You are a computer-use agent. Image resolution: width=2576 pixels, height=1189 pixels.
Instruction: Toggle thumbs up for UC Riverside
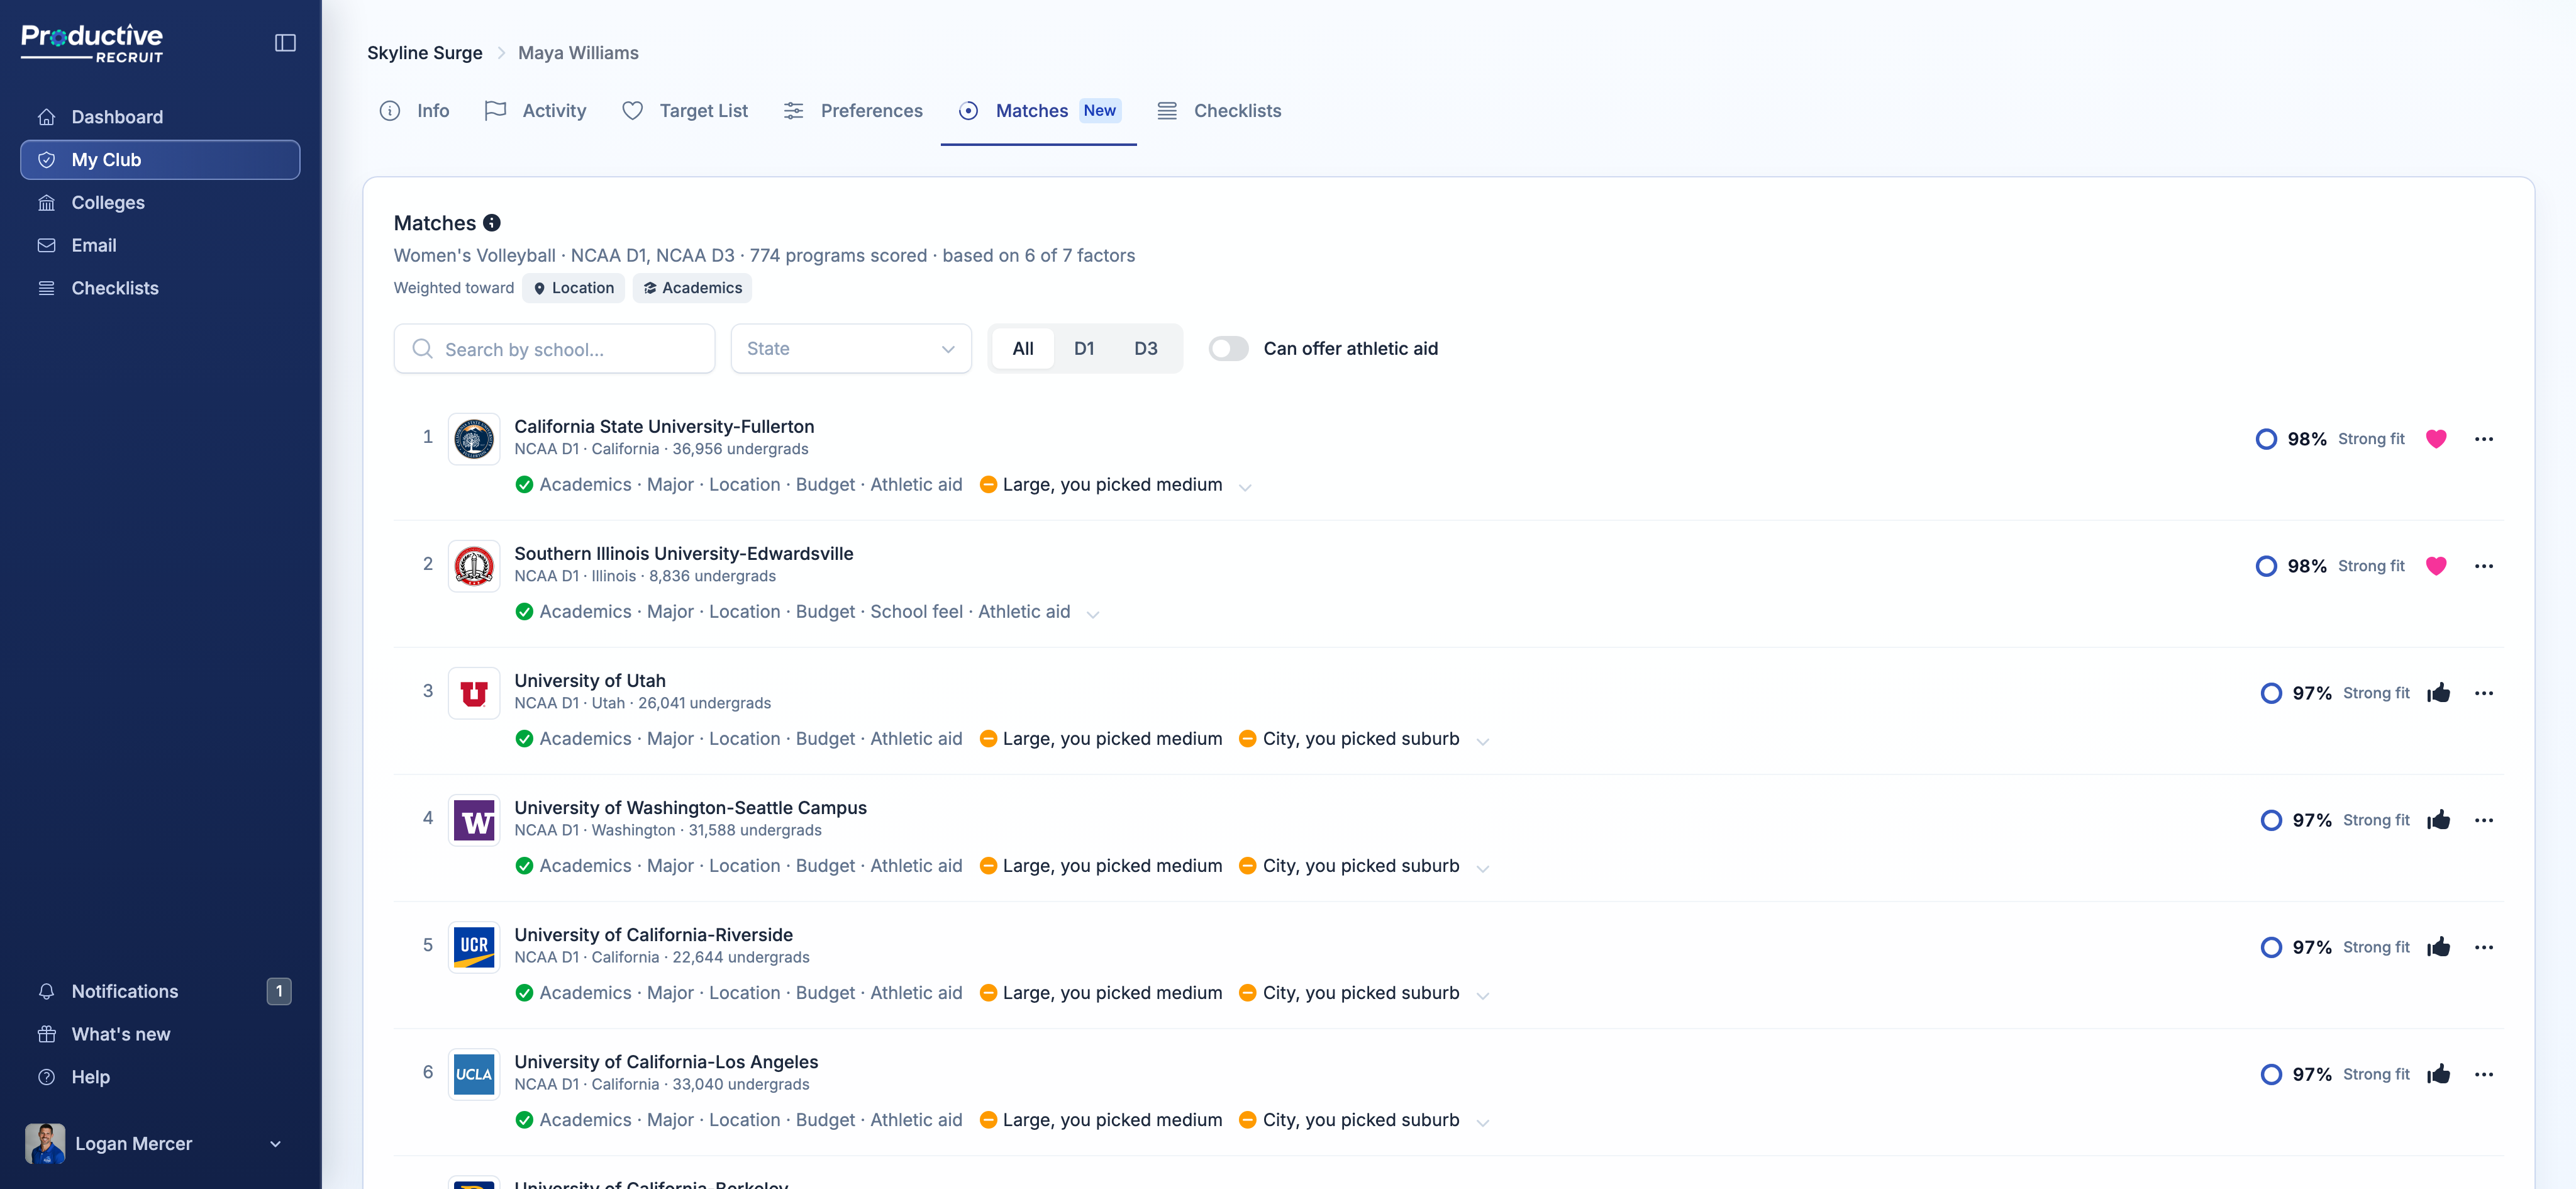(2438, 946)
